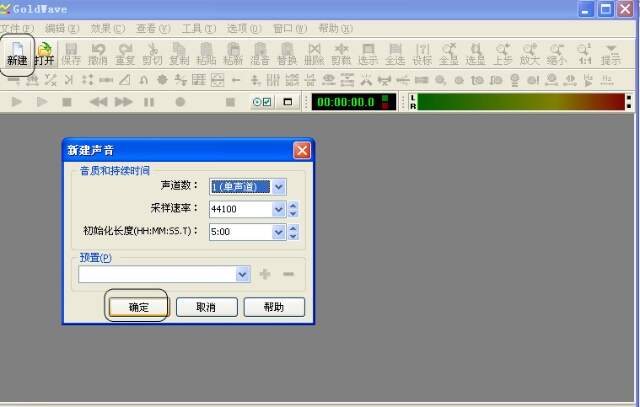Increase the 初始化长度 value with the up arrow
640x407 pixels.
click(x=293, y=228)
